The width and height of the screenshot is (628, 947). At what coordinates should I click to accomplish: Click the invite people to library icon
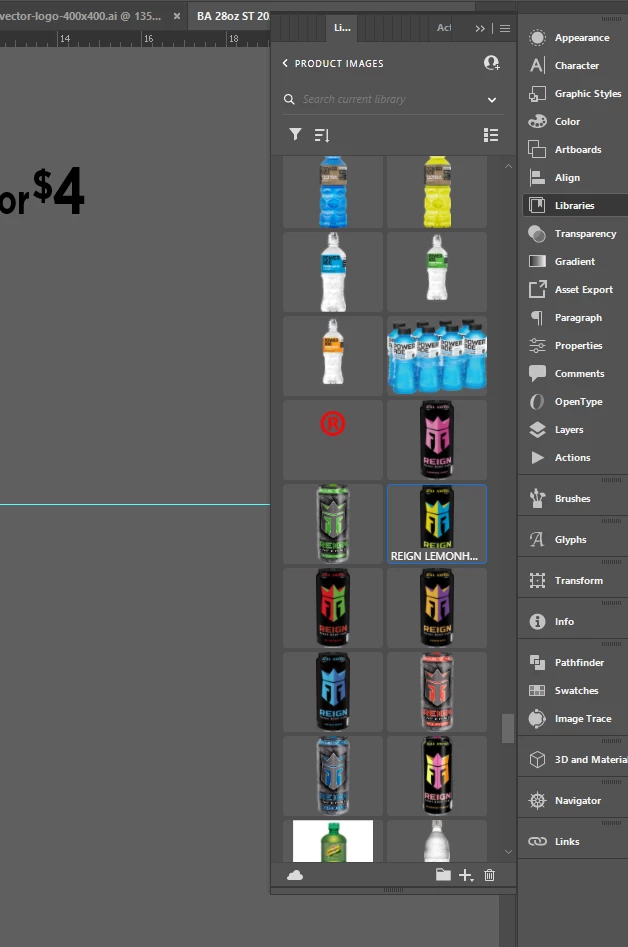tap(492, 63)
